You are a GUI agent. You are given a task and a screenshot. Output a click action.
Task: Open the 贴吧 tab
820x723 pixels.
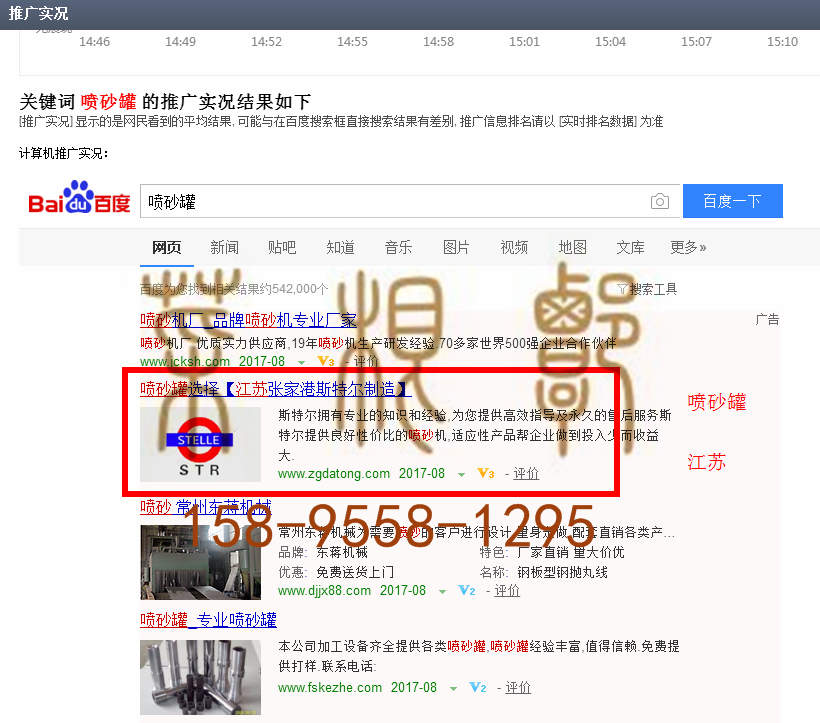(282, 247)
